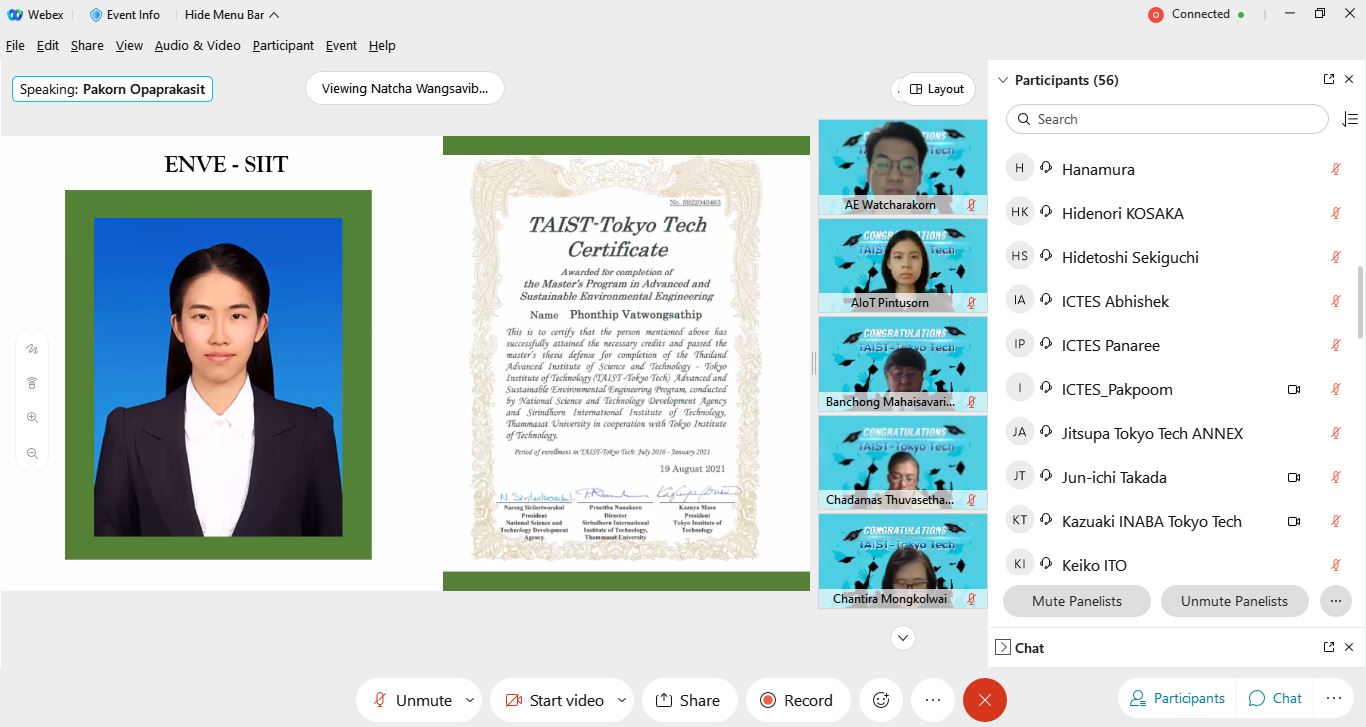Click the zoom in magnifier icon

[x=32, y=418]
